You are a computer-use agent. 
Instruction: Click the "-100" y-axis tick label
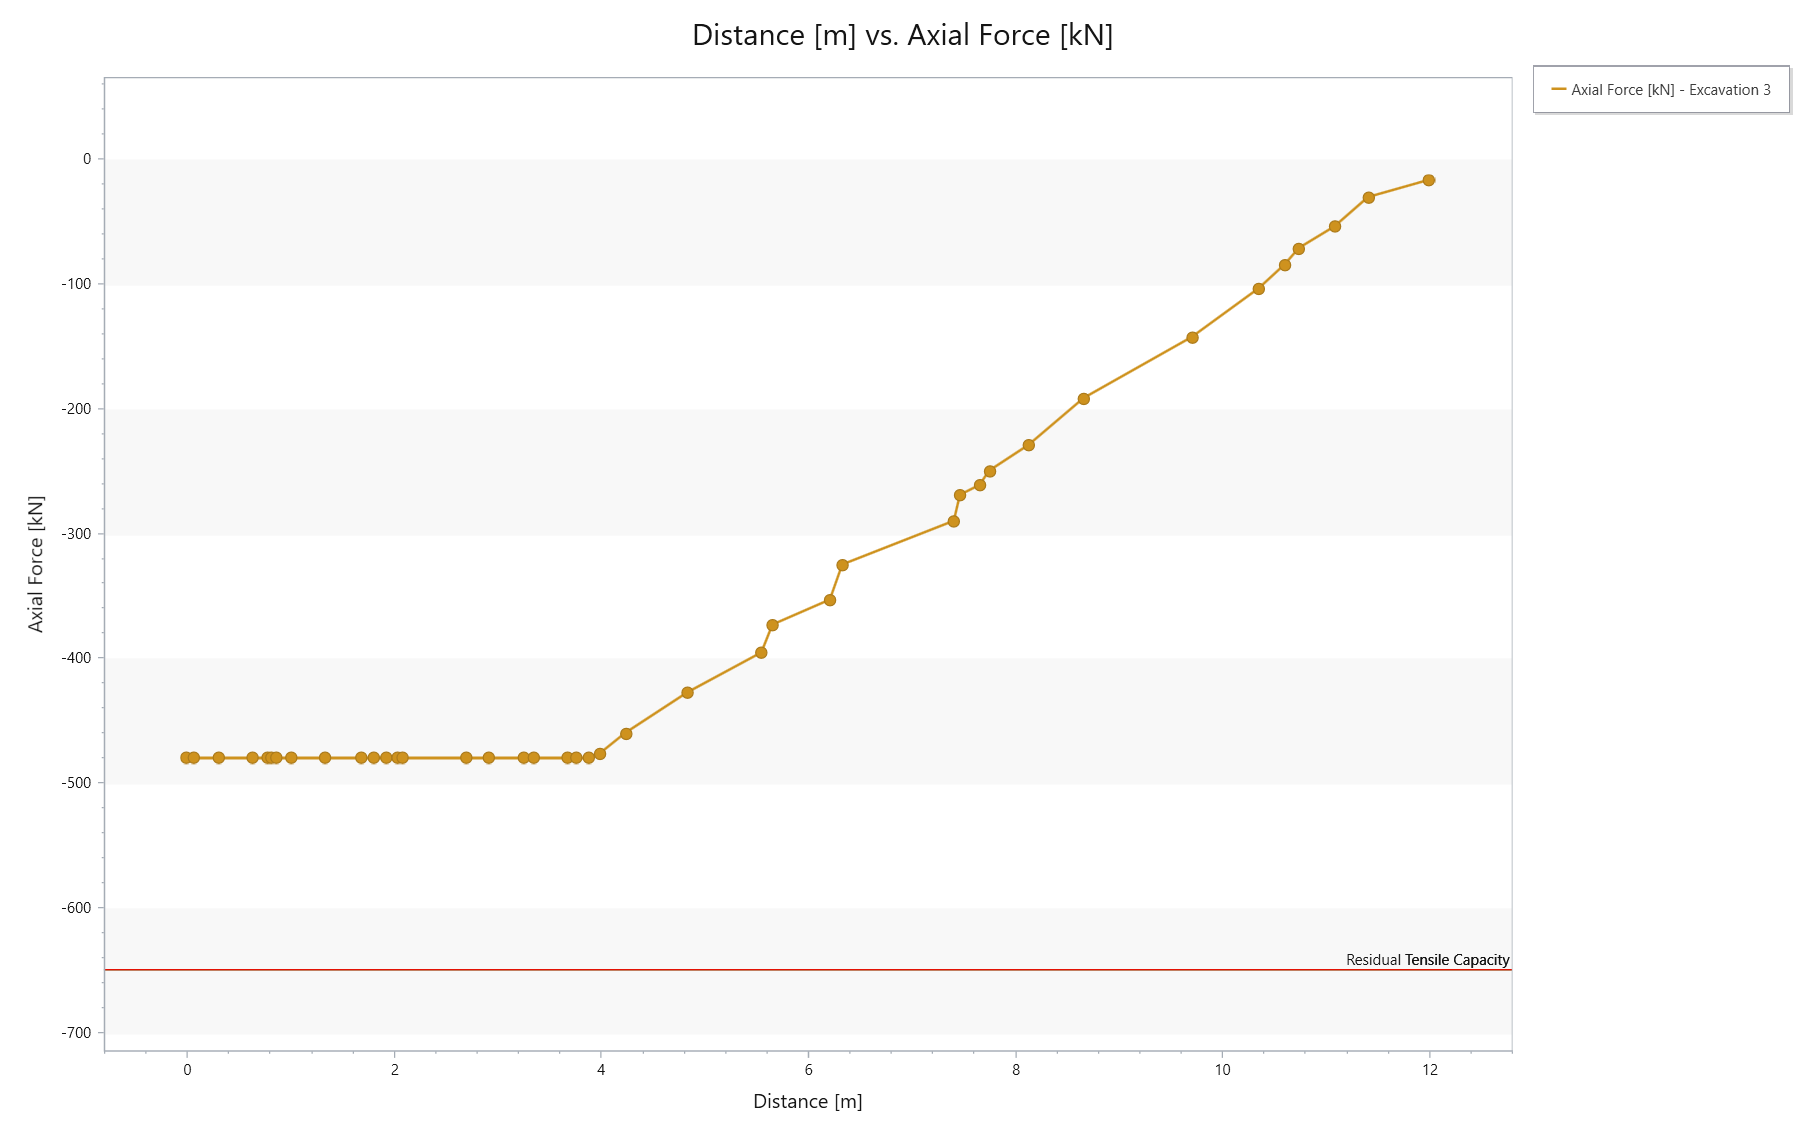click(x=76, y=284)
